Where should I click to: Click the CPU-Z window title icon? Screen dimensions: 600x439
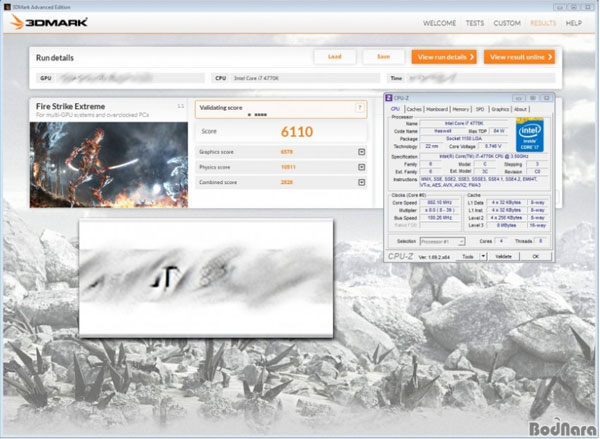coord(389,98)
